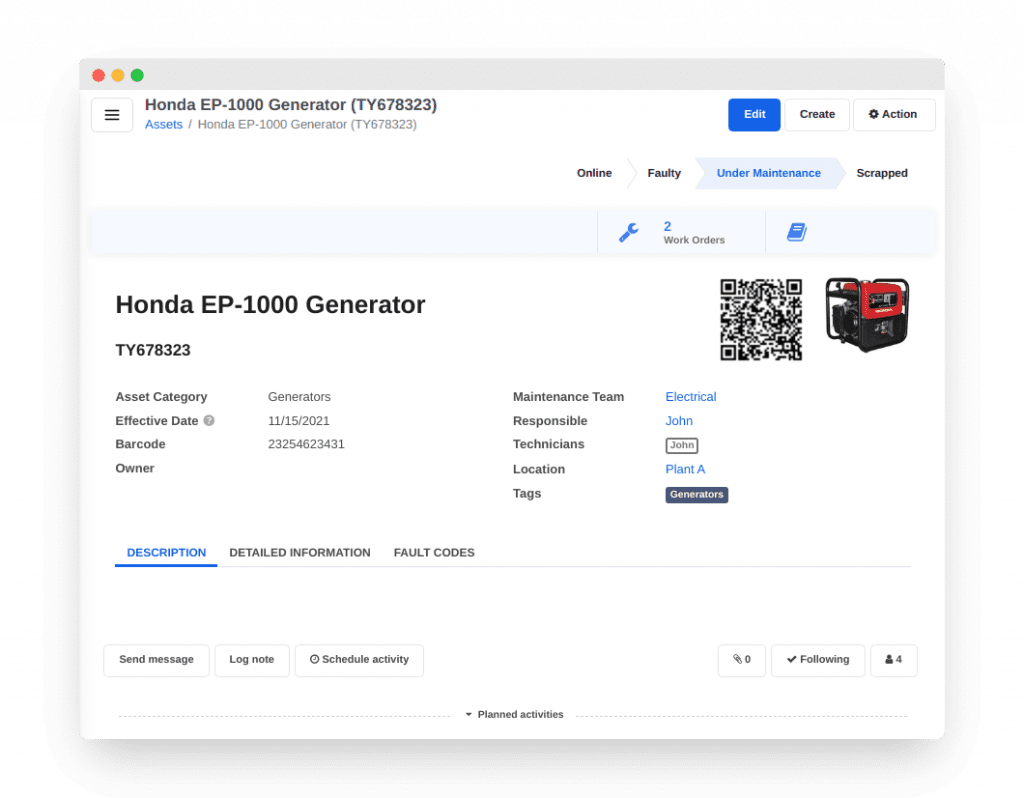Open the Fault Codes tab
Viewport: 1024px width, 798px height.
click(434, 552)
